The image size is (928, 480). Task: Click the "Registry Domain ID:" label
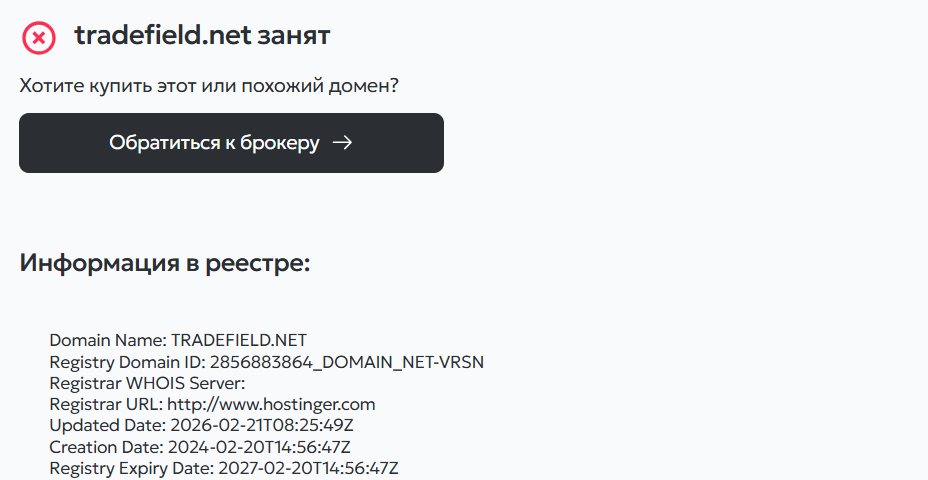pos(127,362)
